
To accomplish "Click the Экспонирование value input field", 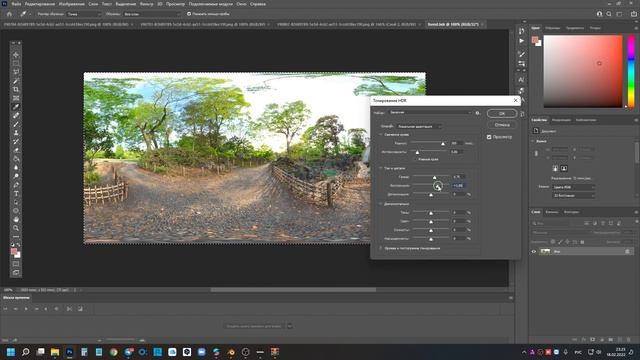I will (x=458, y=185).
